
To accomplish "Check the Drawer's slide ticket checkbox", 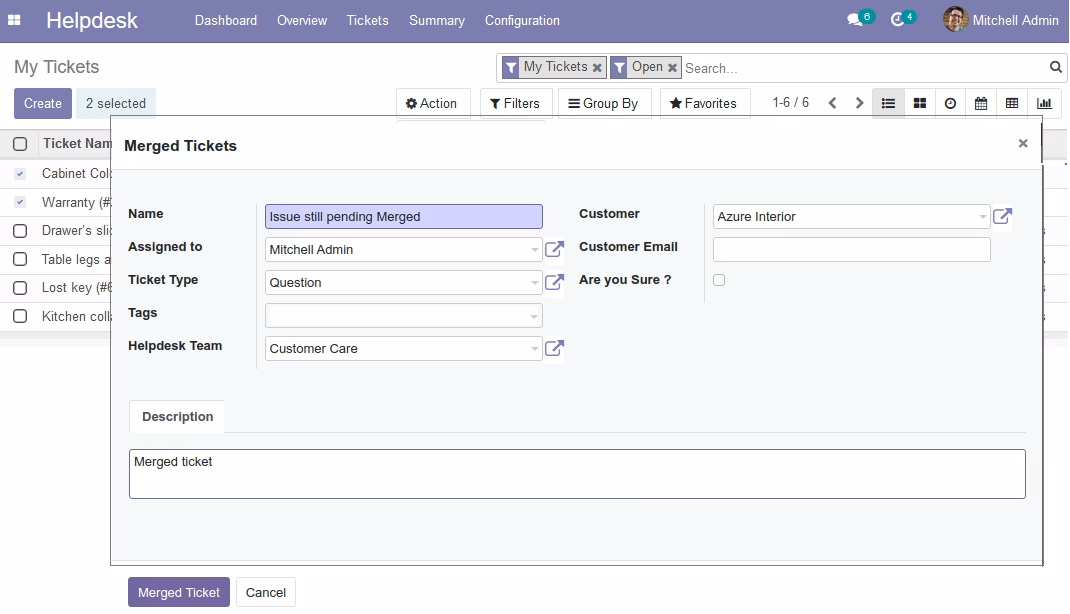I will click(20, 231).
